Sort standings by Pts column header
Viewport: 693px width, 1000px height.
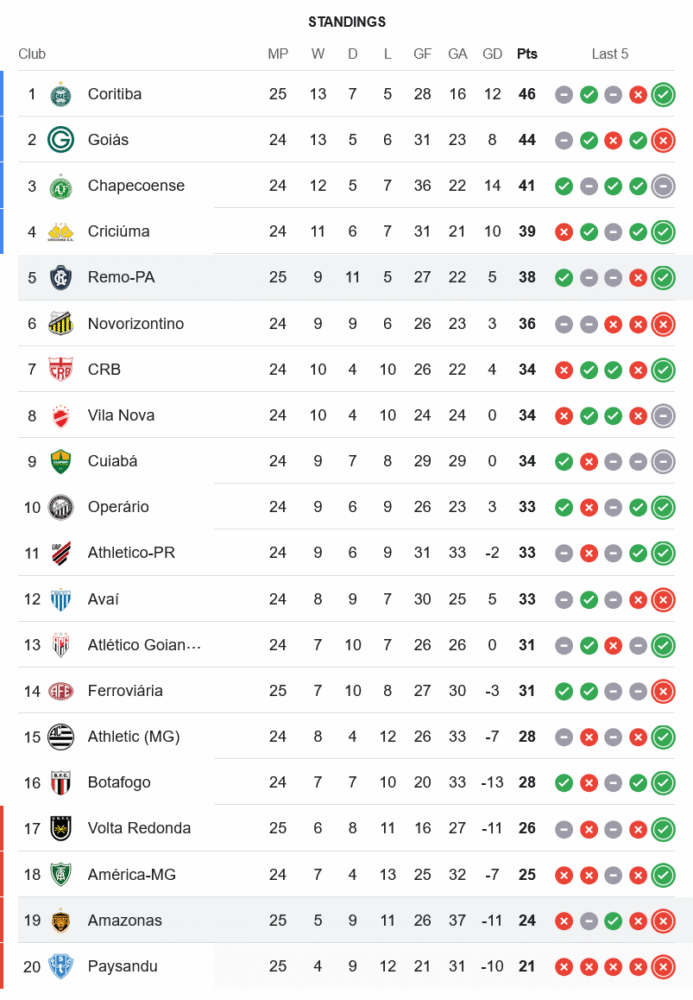coord(526,54)
